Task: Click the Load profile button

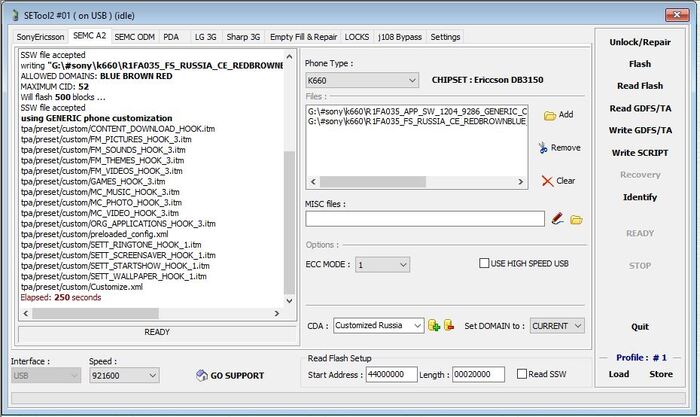Action: pos(619,374)
